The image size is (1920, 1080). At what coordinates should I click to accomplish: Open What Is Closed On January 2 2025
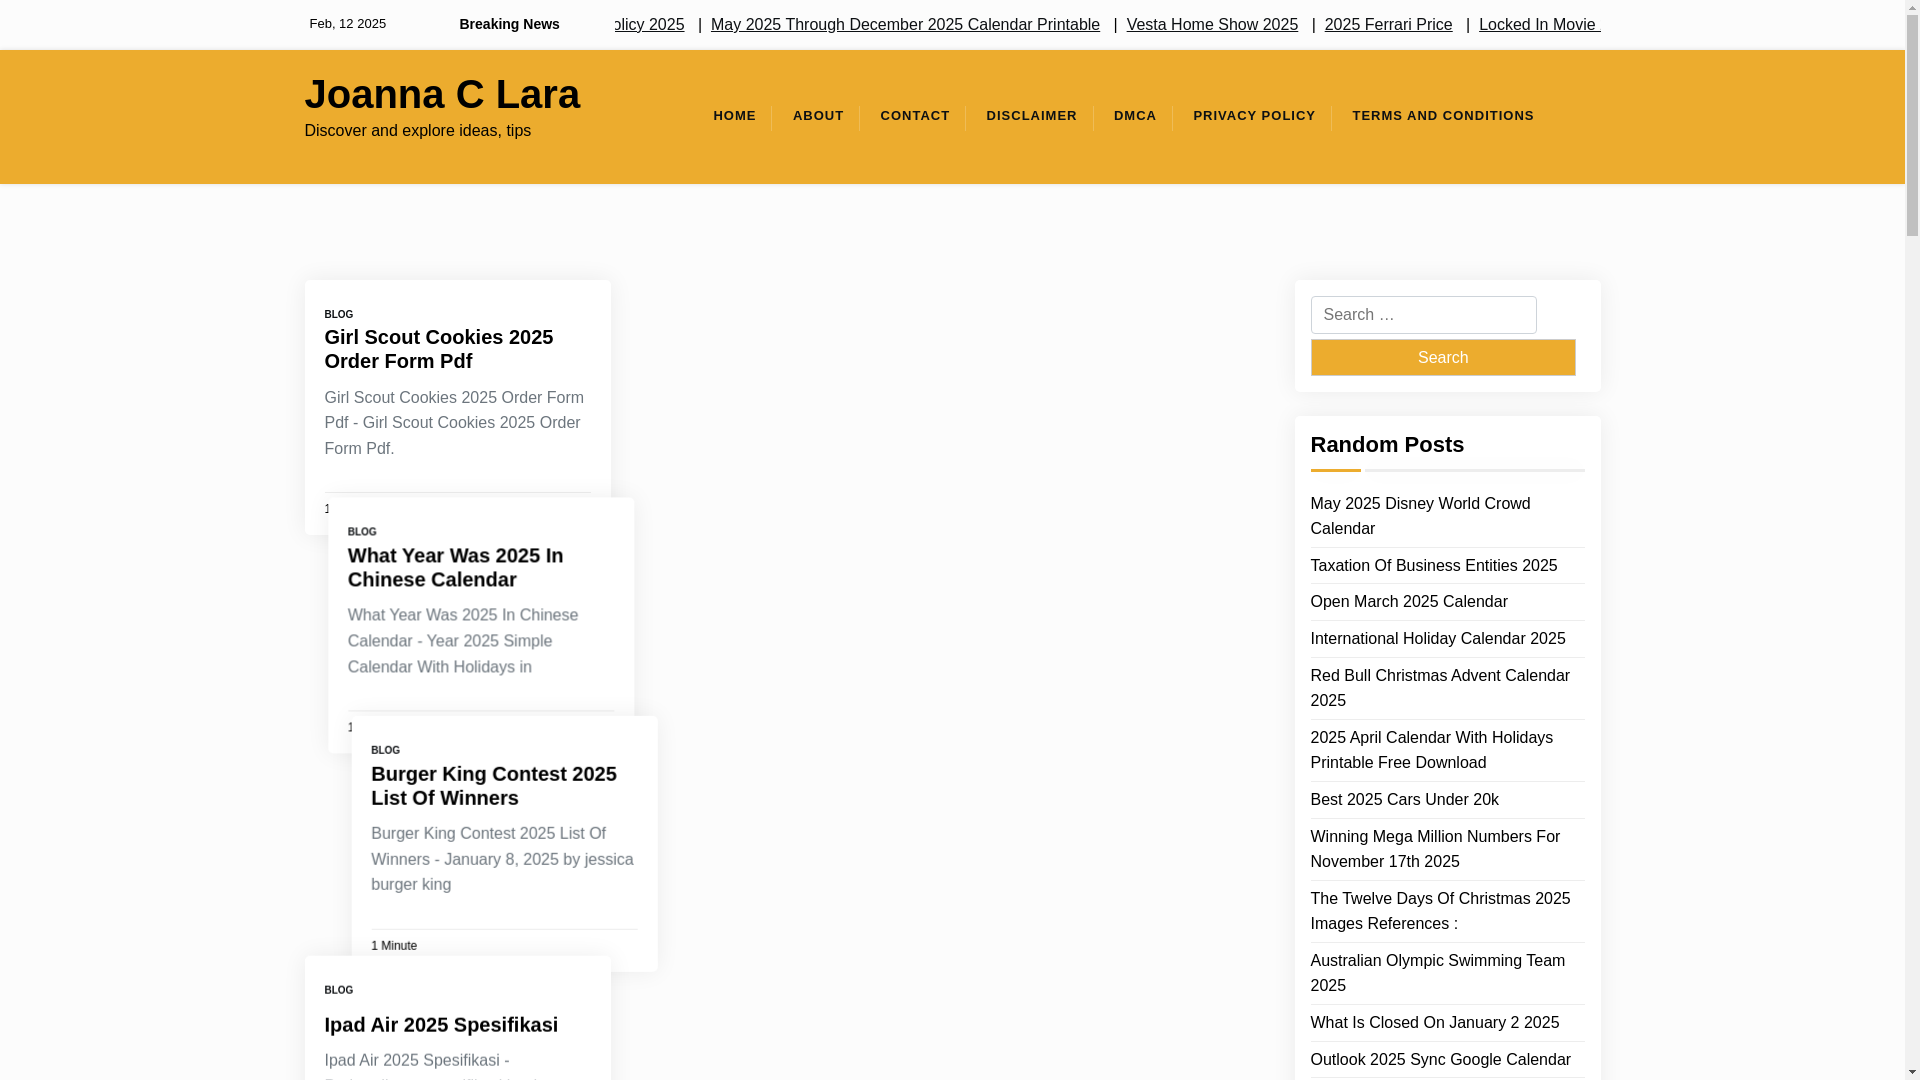tap(1434, 1022)
